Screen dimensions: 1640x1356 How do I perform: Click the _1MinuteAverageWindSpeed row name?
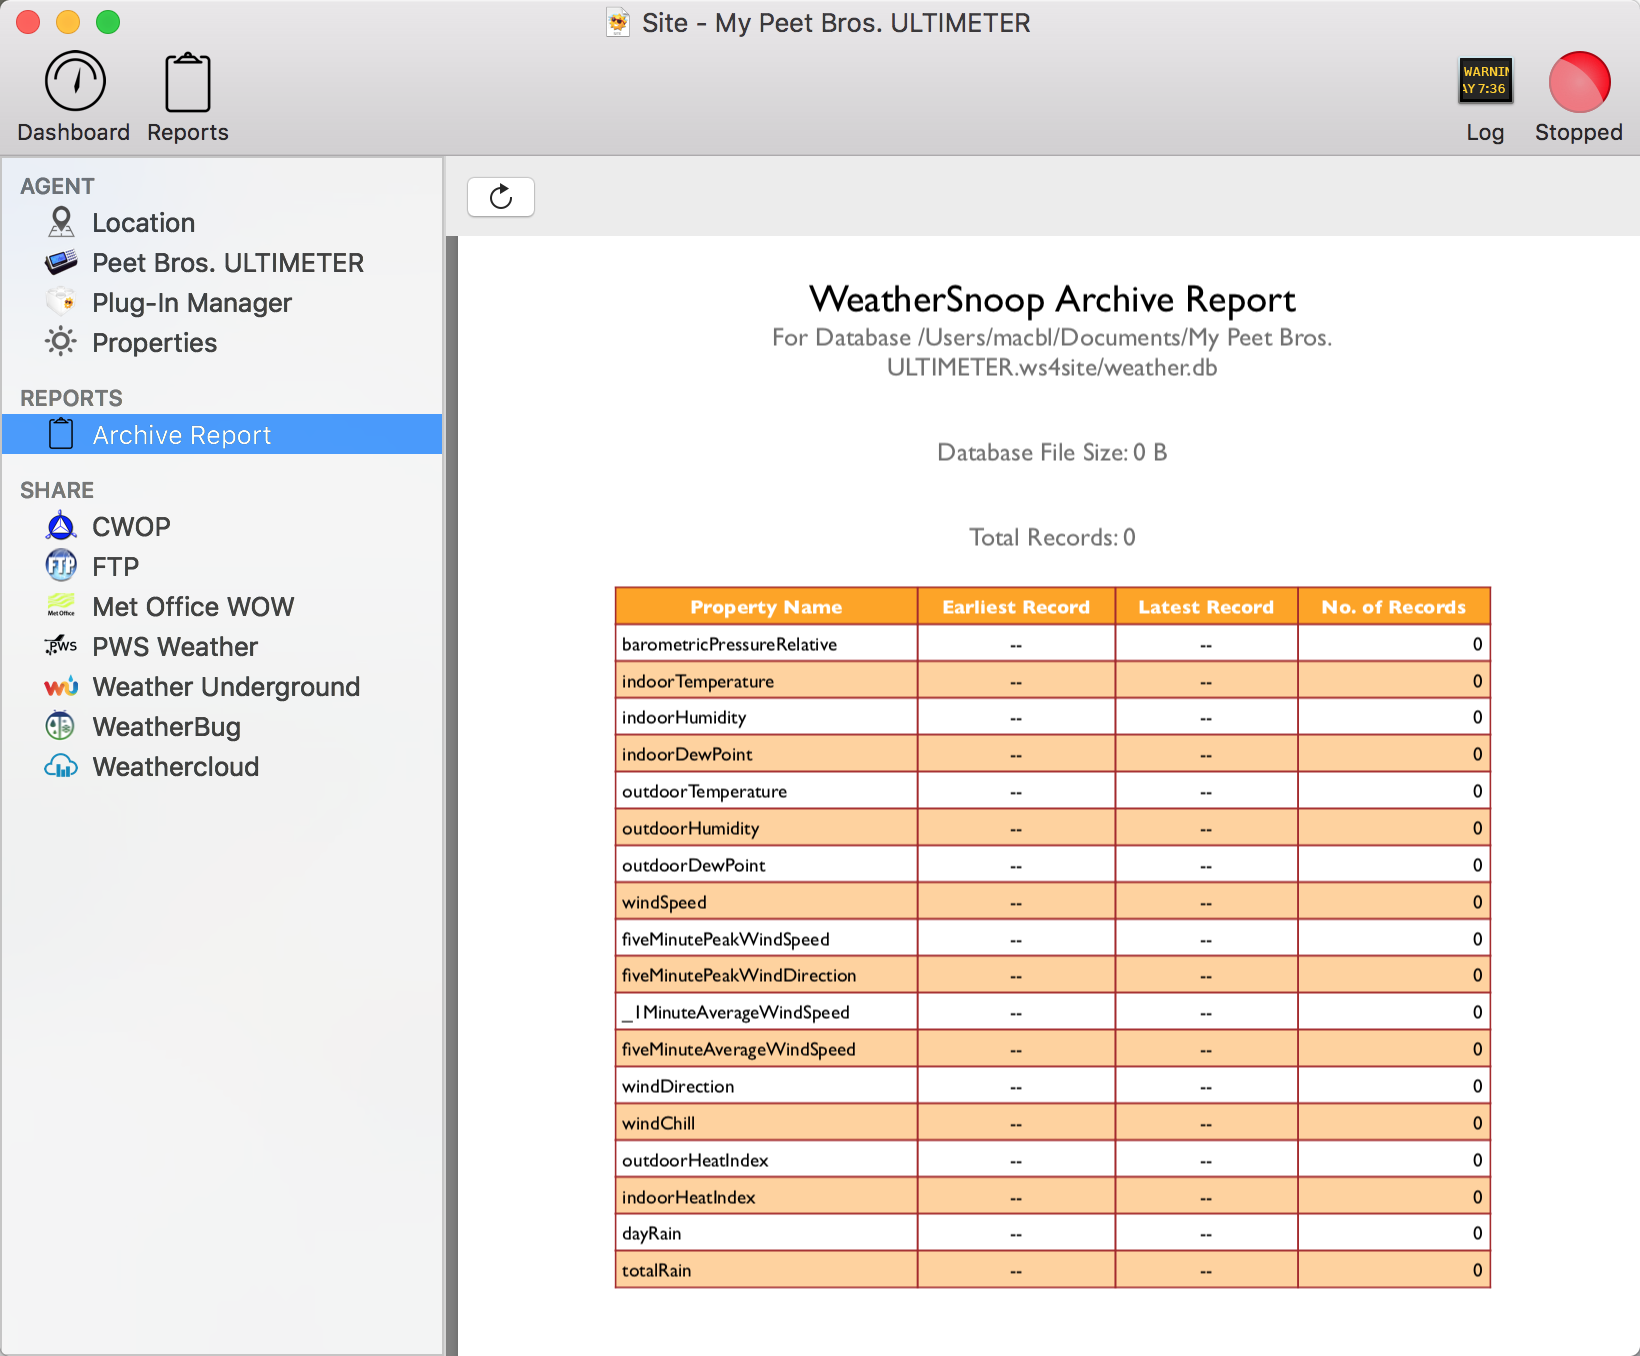point(735,1012)
